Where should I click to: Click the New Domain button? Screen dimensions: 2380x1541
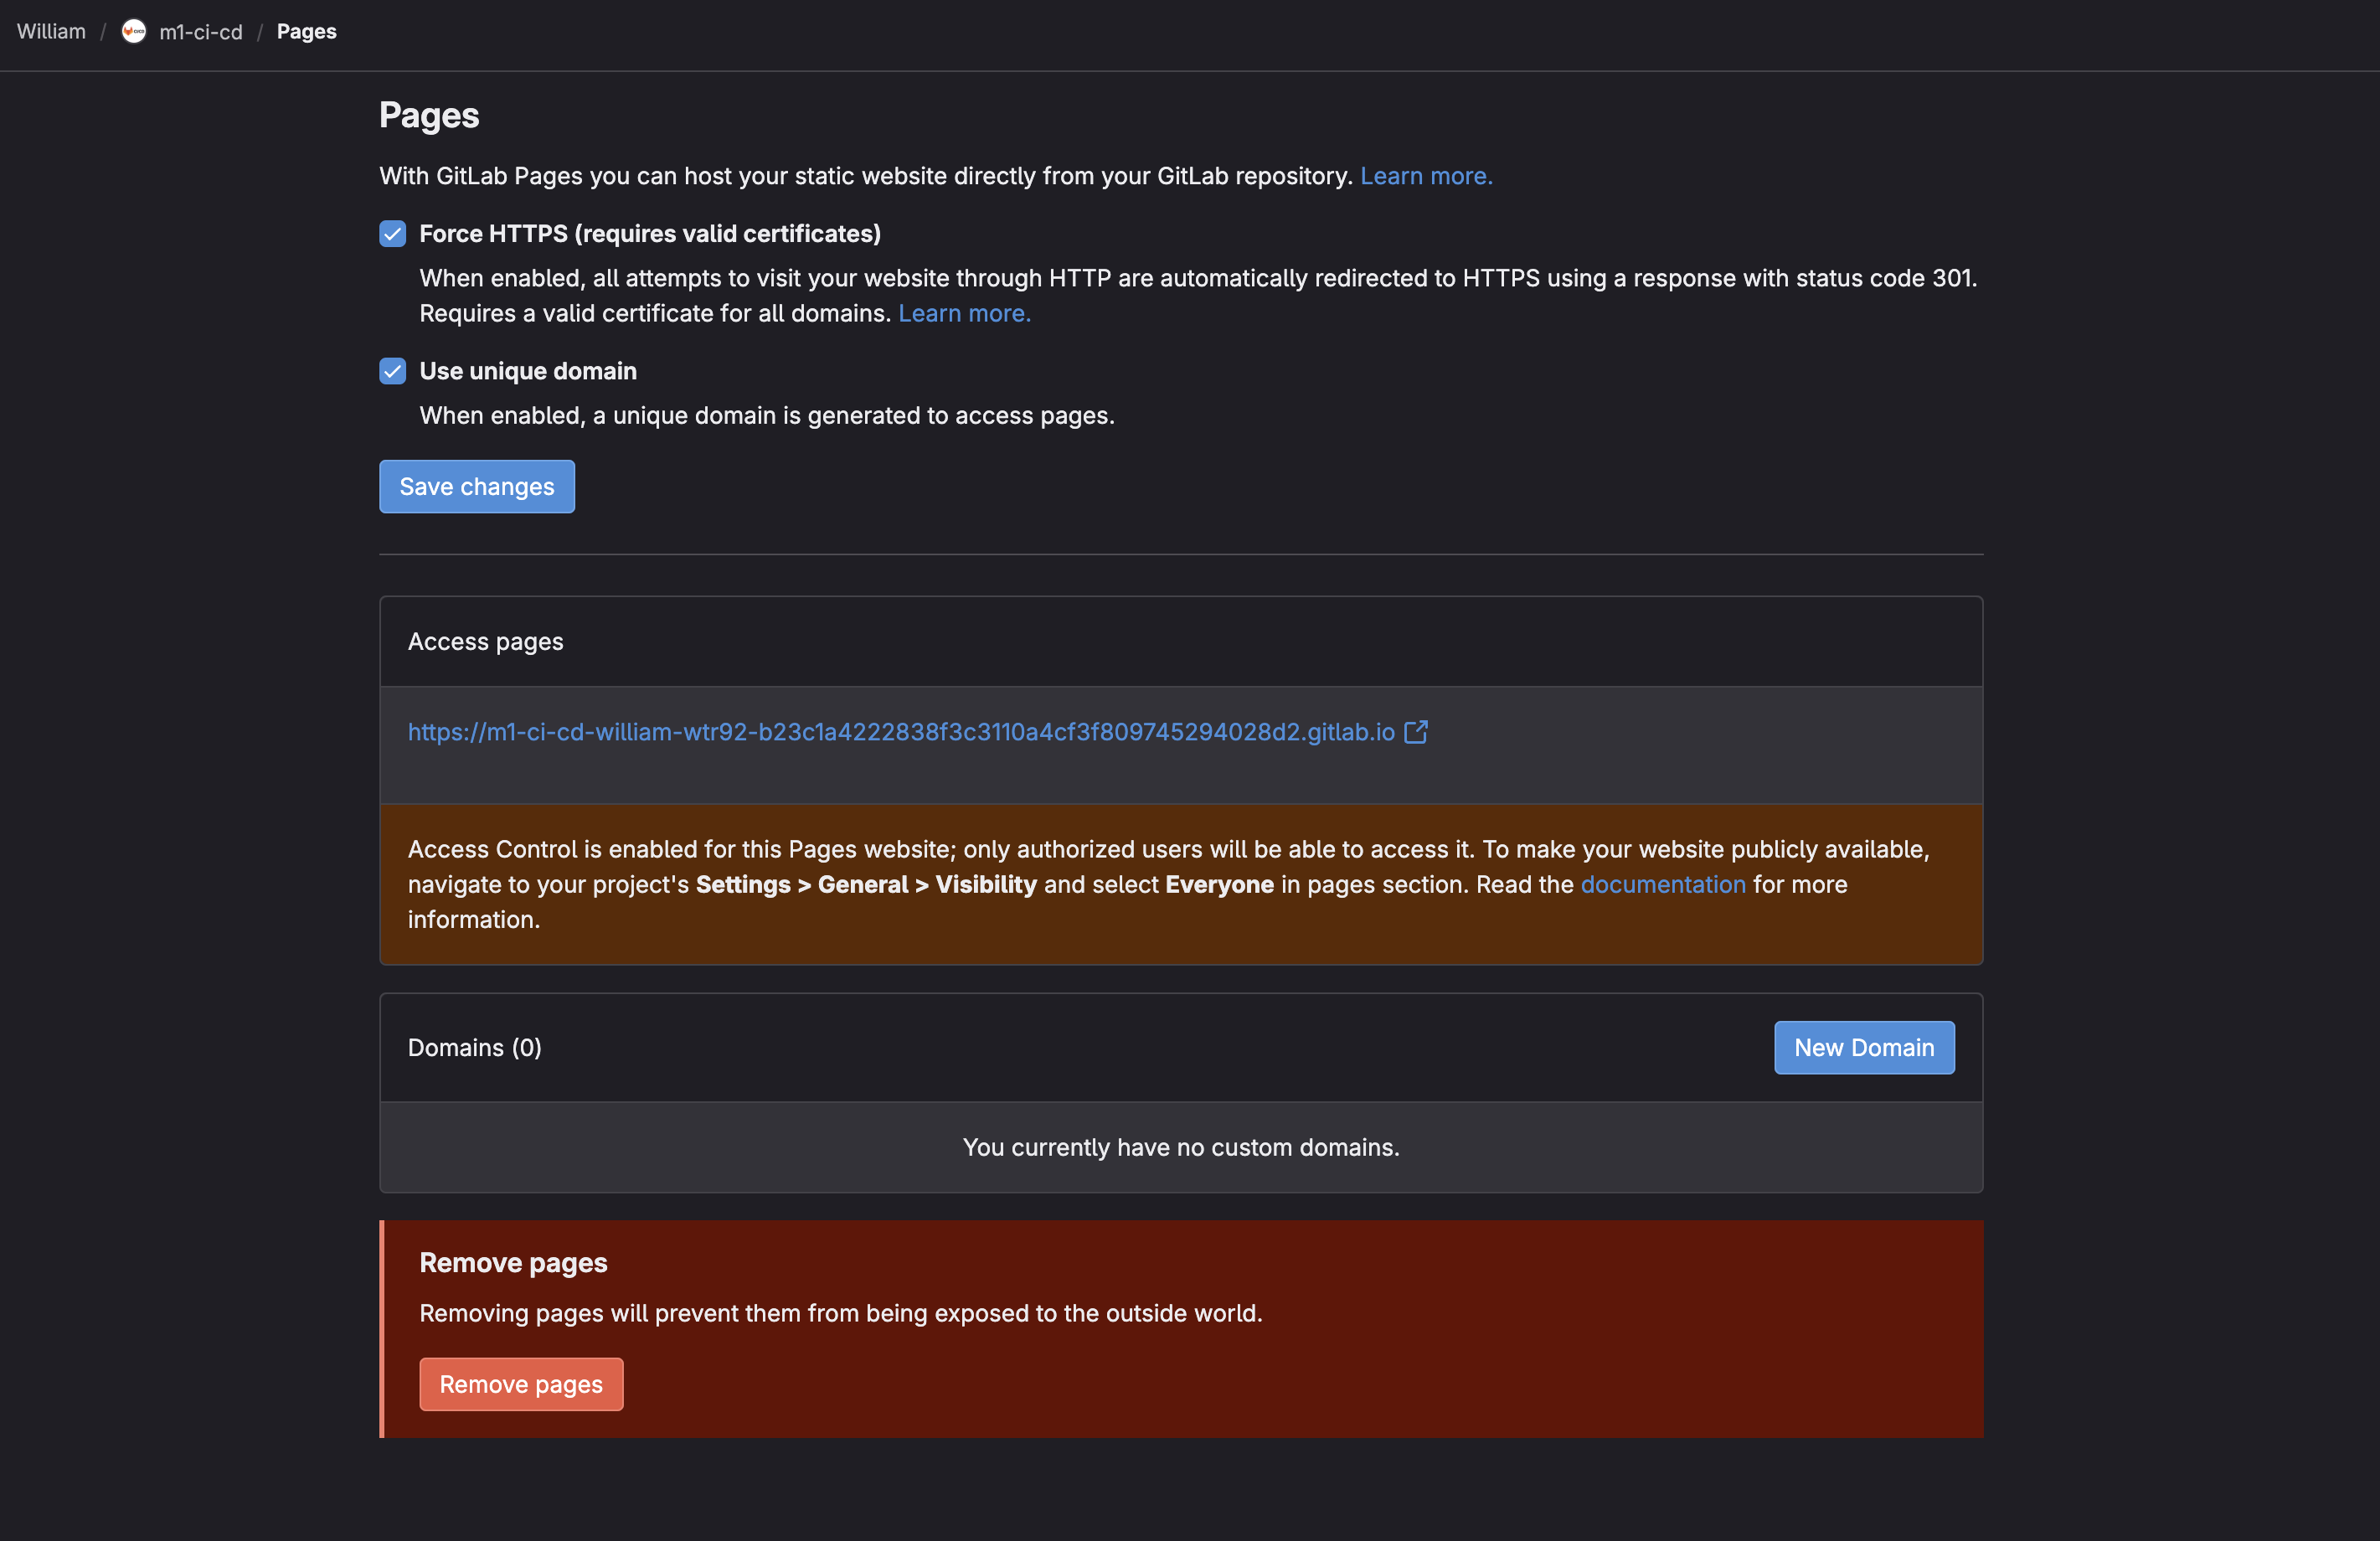pyautogui.click(x=1864, y=1047)
